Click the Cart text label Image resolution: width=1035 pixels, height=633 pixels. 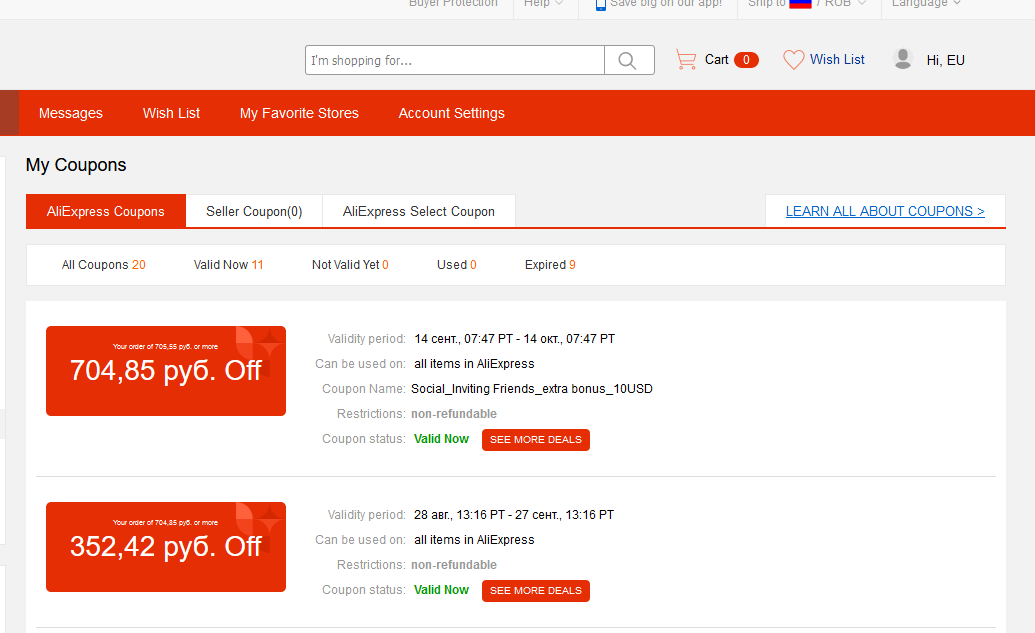716,60
